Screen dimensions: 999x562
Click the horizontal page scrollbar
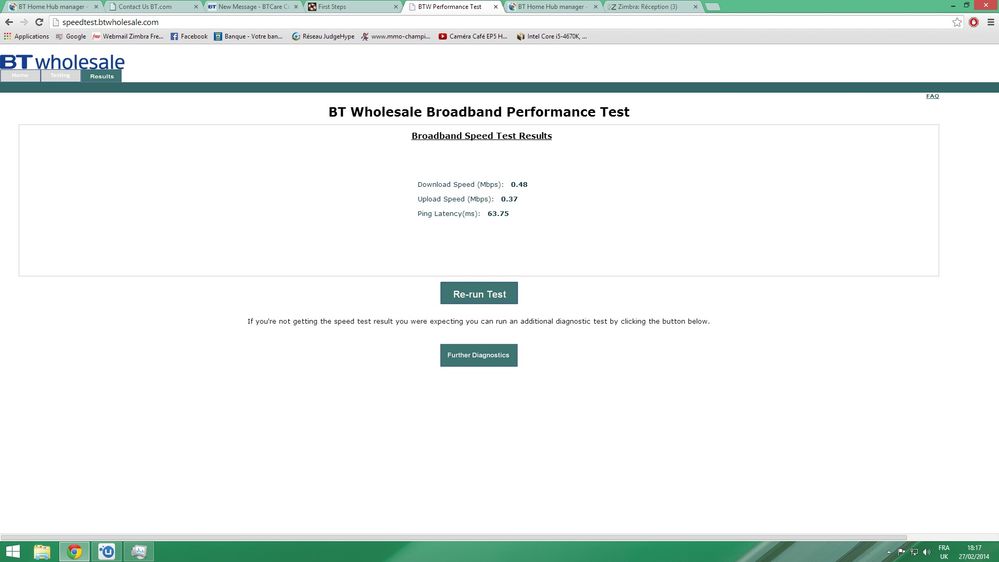(x=454, y=537)
